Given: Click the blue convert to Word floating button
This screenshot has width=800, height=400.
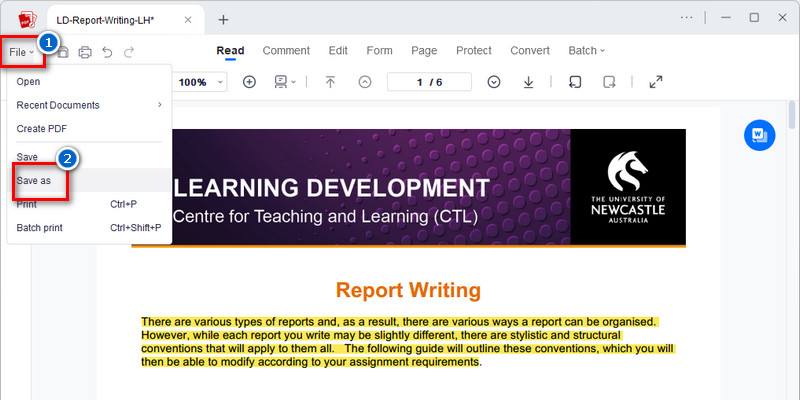Looking at the screenshot, I should [759, 135].
